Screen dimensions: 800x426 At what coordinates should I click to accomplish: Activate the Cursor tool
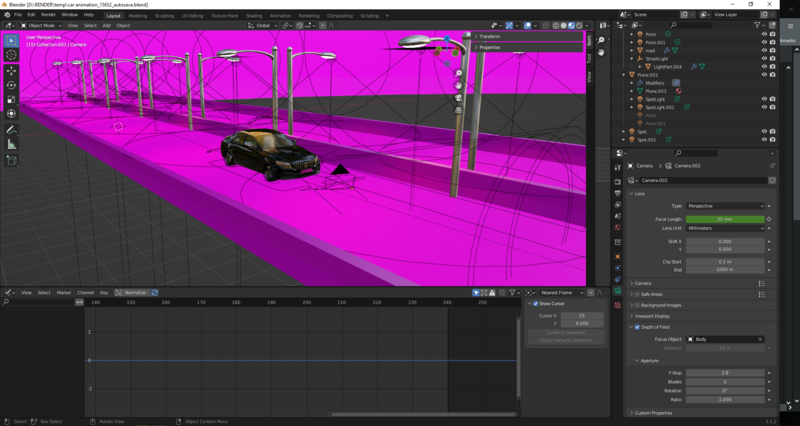pos(11,56)
